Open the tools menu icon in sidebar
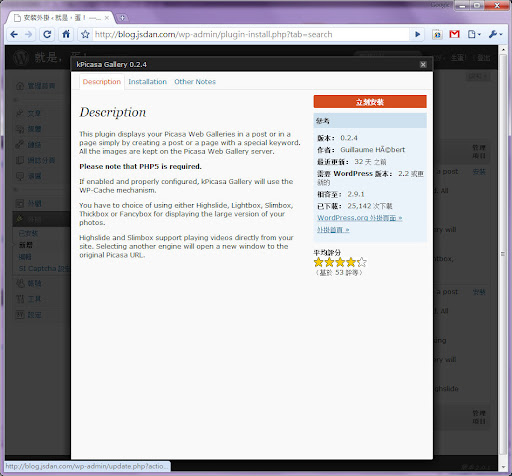 20,299
